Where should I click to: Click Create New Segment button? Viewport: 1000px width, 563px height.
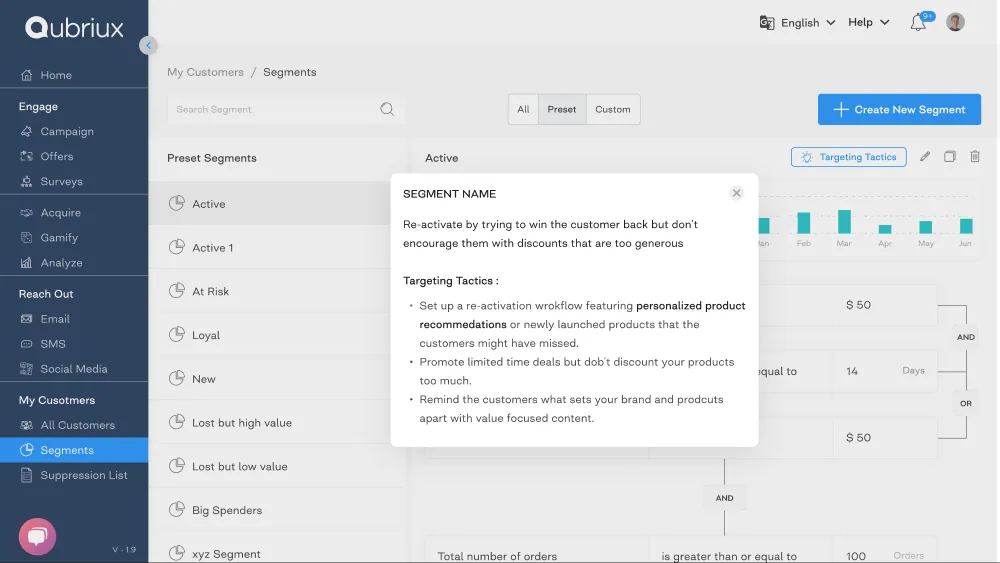899,110
